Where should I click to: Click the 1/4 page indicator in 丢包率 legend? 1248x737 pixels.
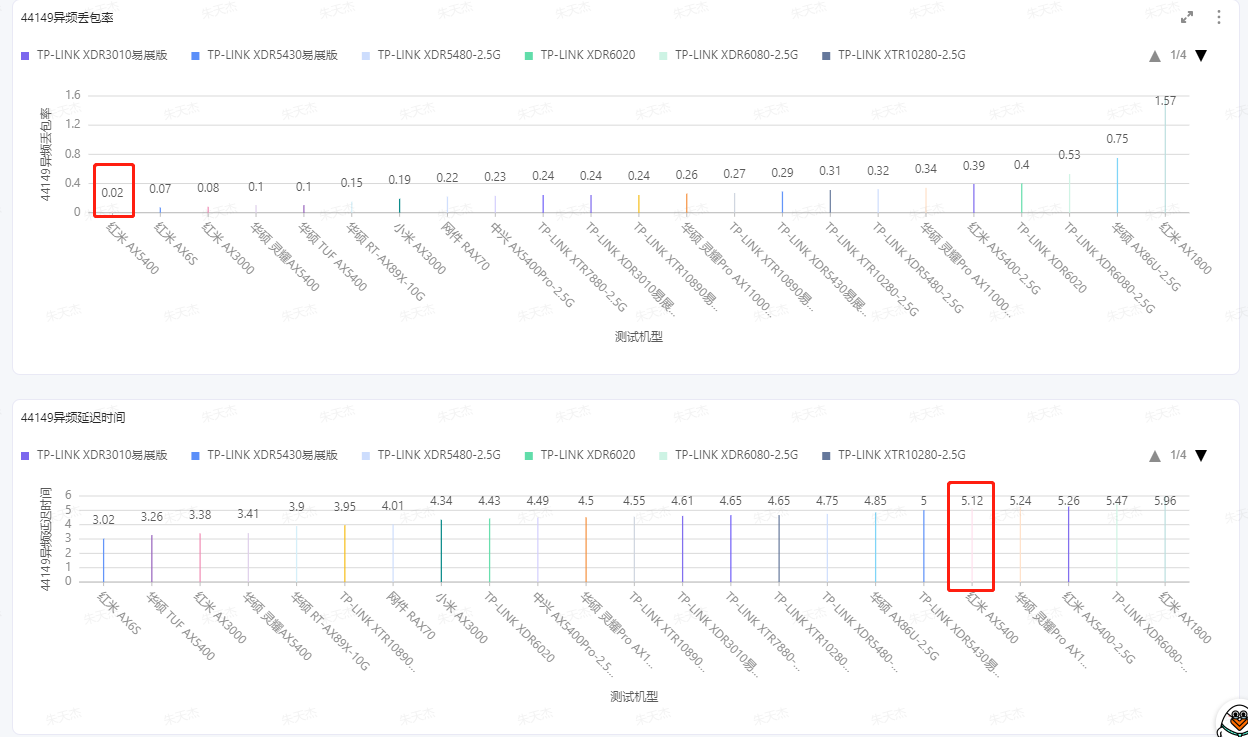(1178, 55)
